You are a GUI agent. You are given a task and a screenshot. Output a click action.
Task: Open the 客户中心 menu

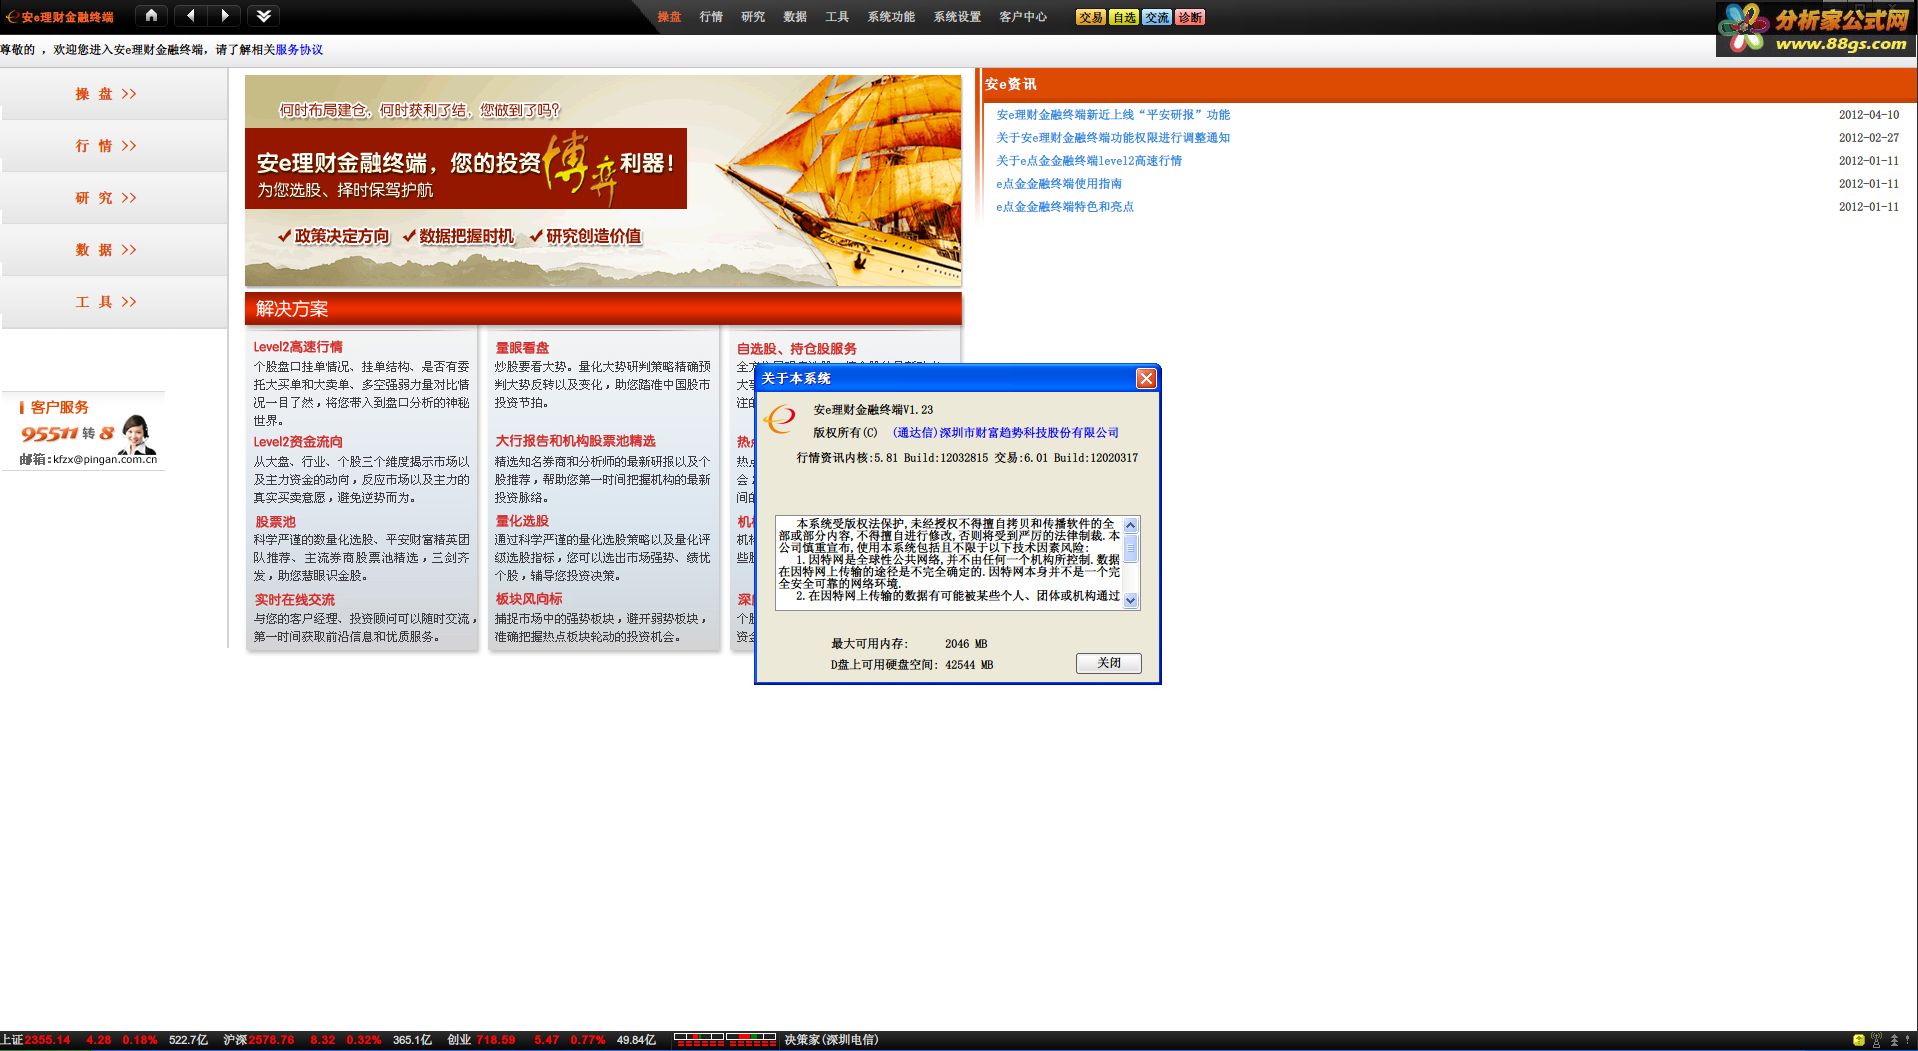1023,17
